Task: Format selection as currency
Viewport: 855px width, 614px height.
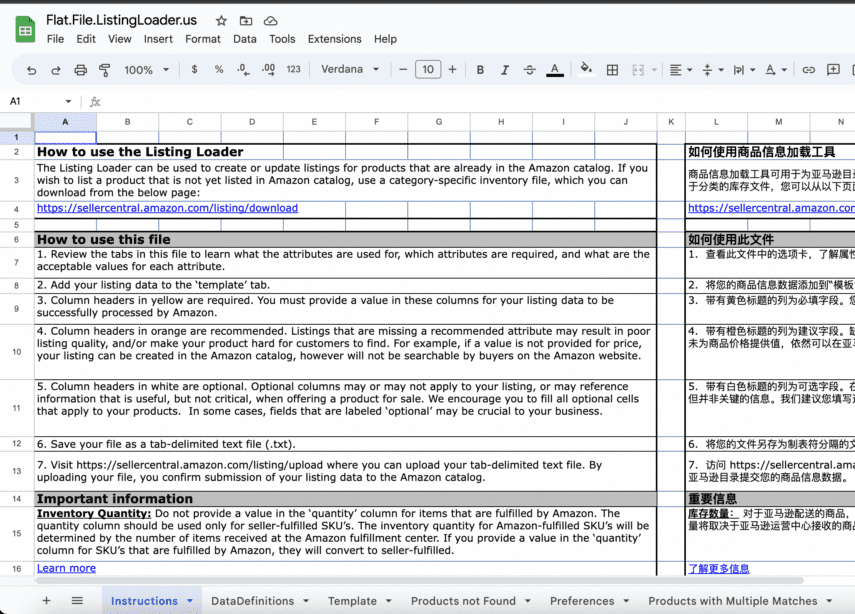Action: click(x=197, y=70)
